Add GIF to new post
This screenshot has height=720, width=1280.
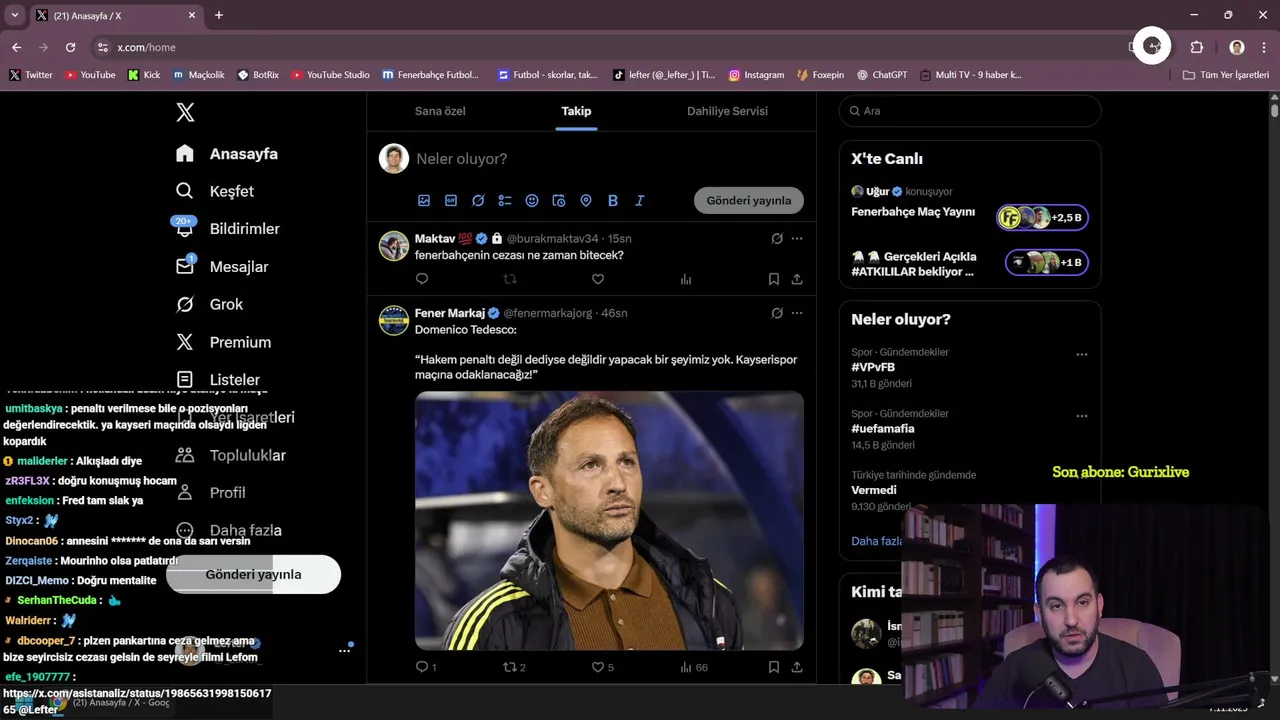point(451,200)
